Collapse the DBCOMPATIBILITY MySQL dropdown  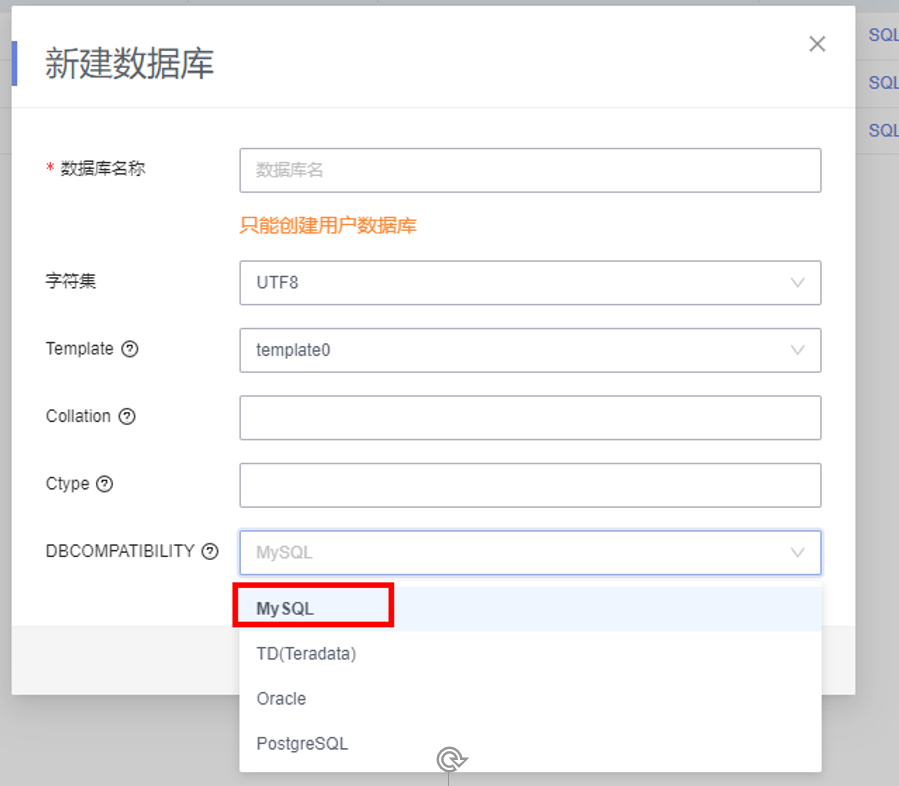[x=530, y=553]
